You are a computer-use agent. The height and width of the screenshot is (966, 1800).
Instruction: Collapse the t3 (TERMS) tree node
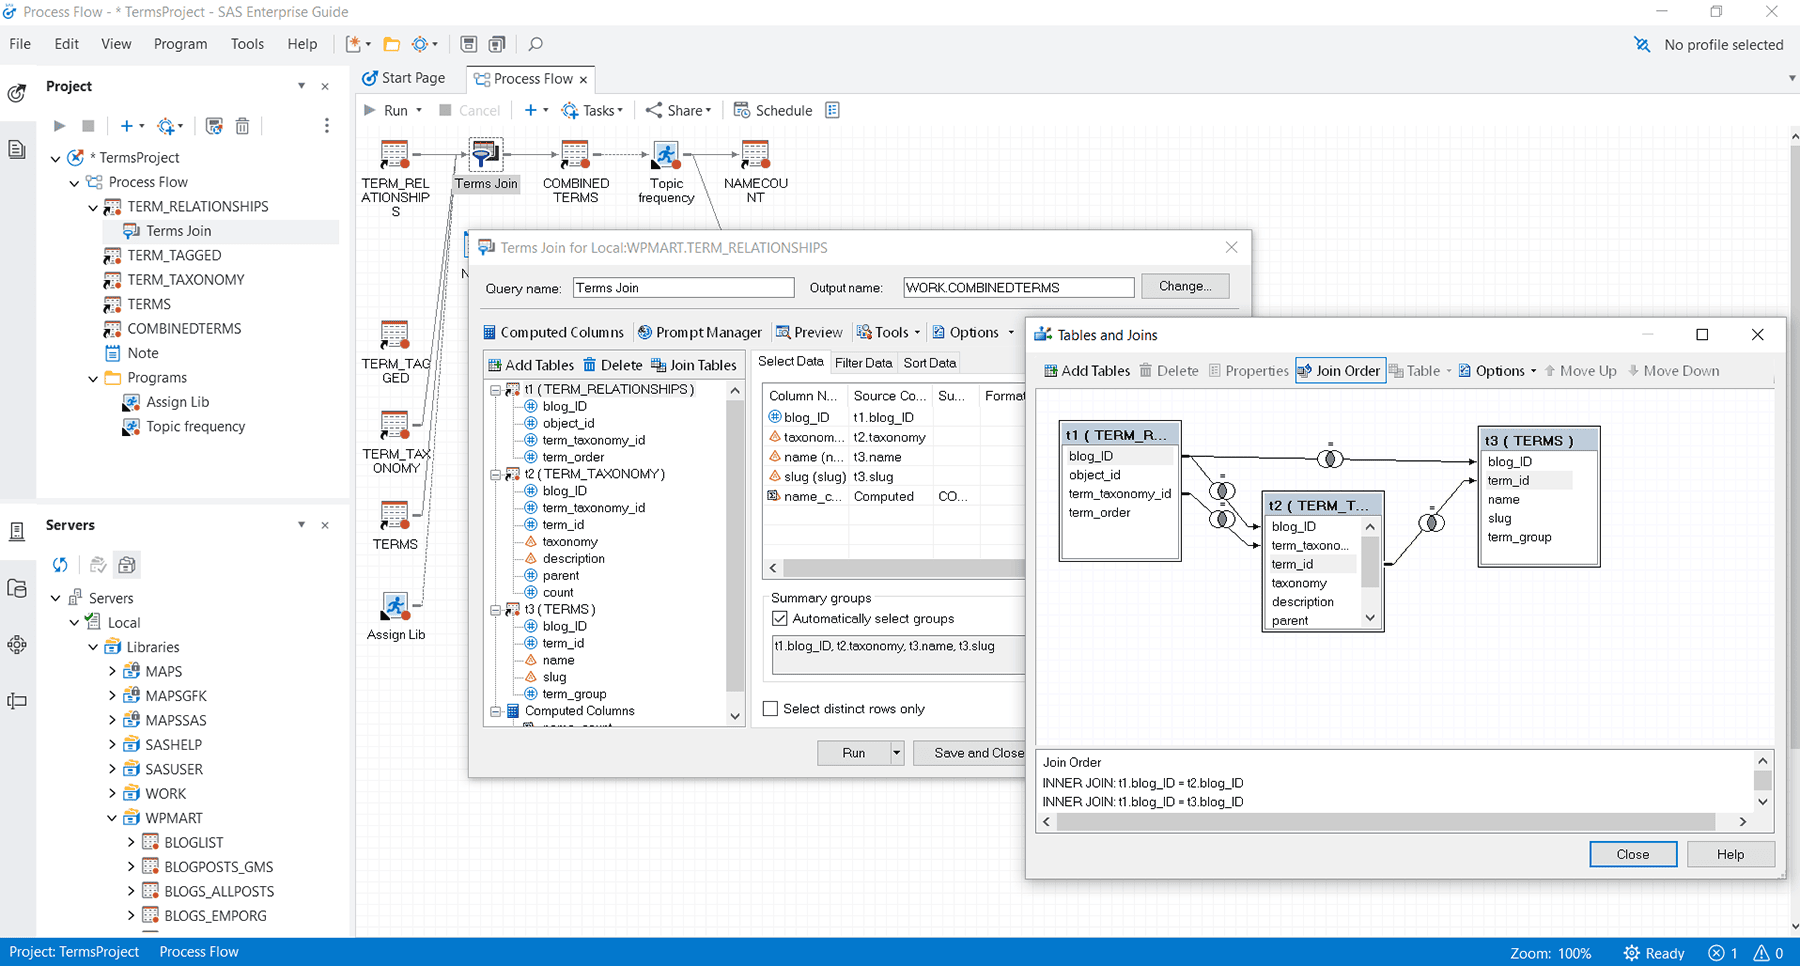(x=495, y=610)
